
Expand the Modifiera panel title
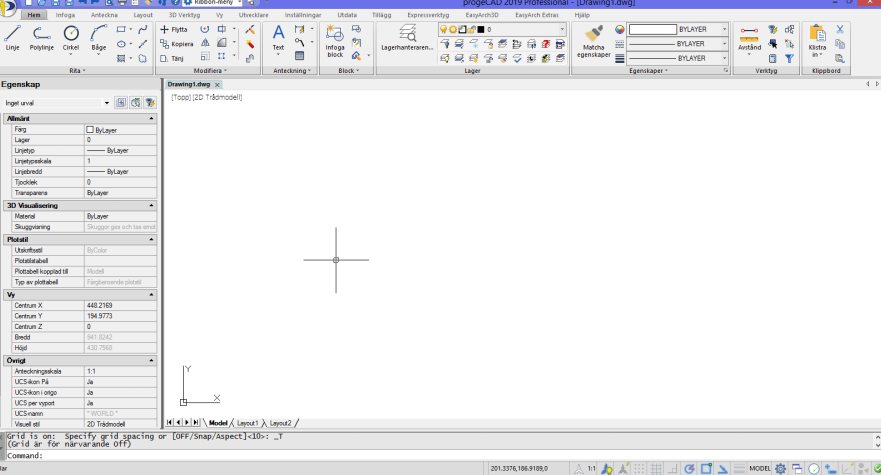pyautogui.click(x=210, y=71)
